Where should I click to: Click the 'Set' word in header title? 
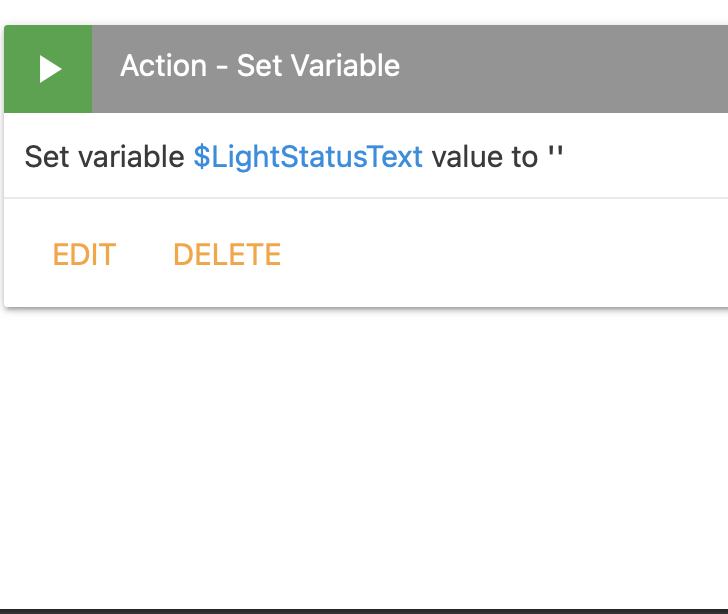[x=258, y=66]
